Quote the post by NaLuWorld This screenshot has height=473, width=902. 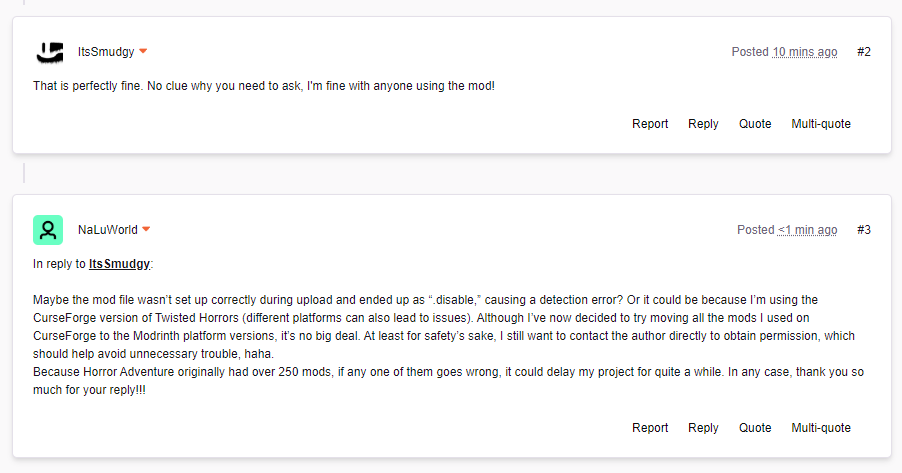coord(755,428)
